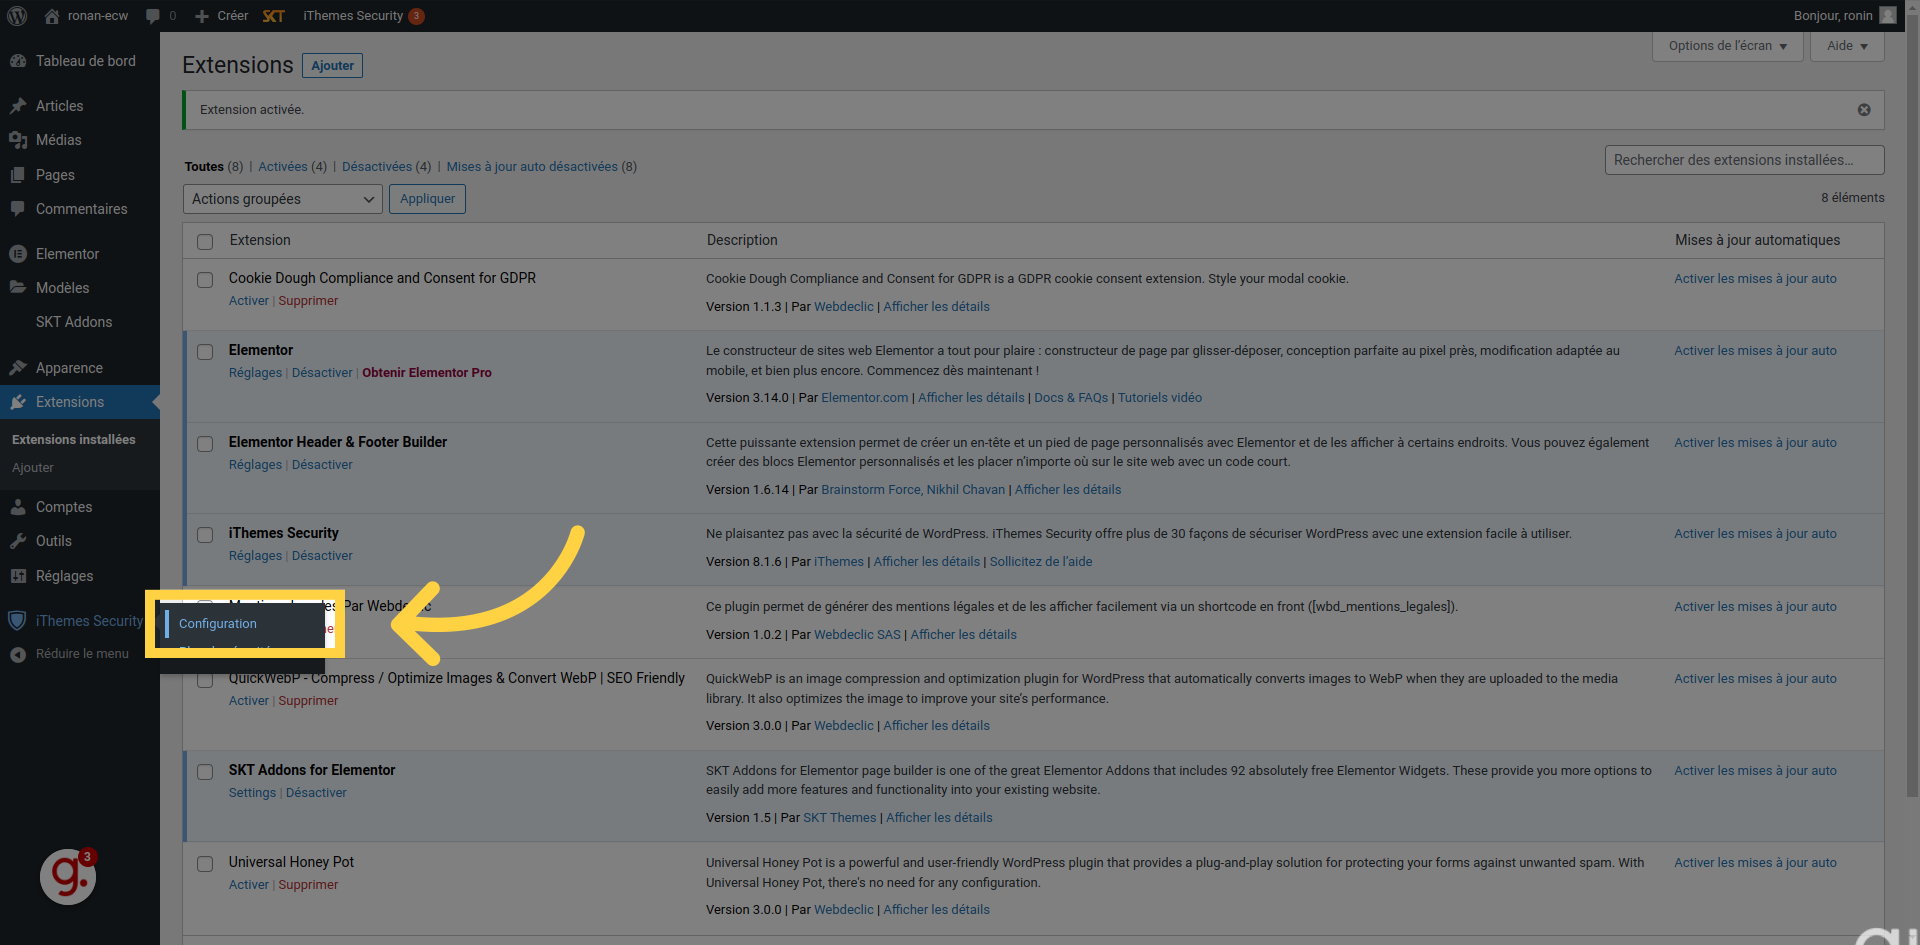Click the plus icon for Créer

point(202,16)
